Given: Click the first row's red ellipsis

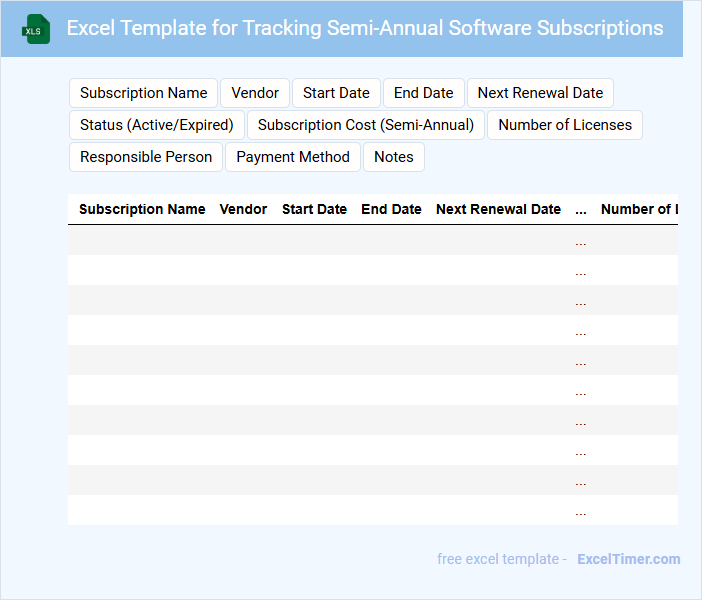Looking at the screenshot, I should (x=581, y=242).
